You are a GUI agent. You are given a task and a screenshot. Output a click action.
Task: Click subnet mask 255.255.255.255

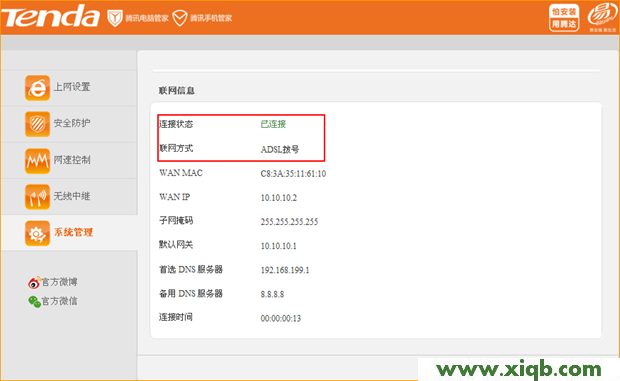pyautogui.click(x=289, y=222)
